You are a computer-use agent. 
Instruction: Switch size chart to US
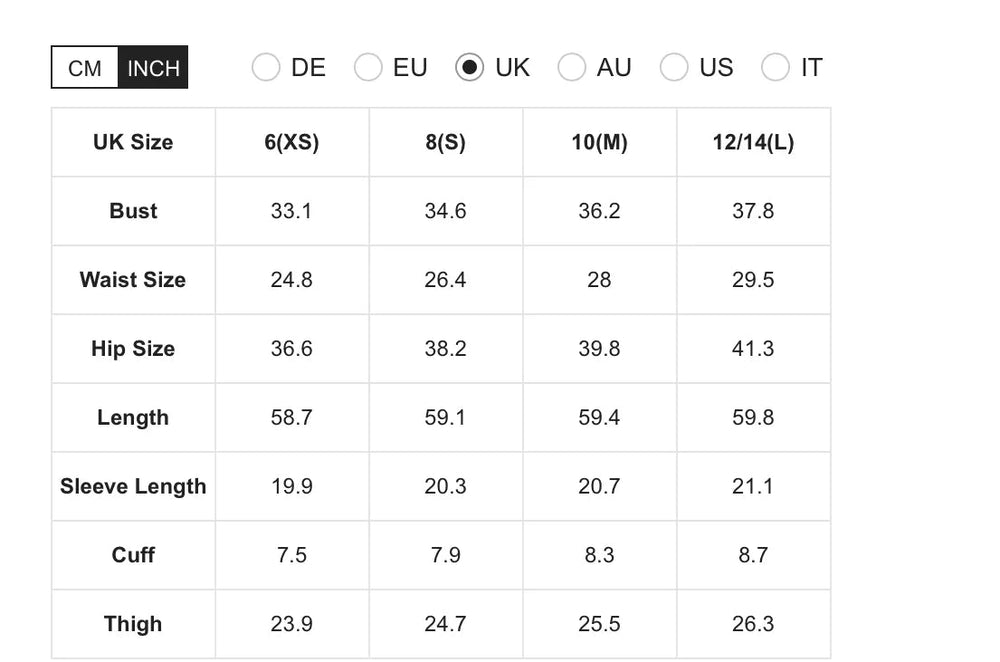[674, 68]
